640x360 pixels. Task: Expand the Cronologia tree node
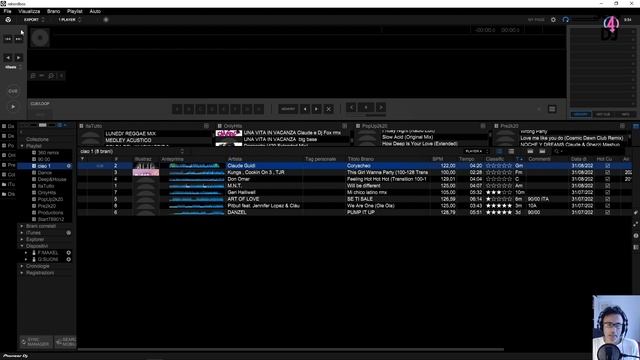click(22, 266)
